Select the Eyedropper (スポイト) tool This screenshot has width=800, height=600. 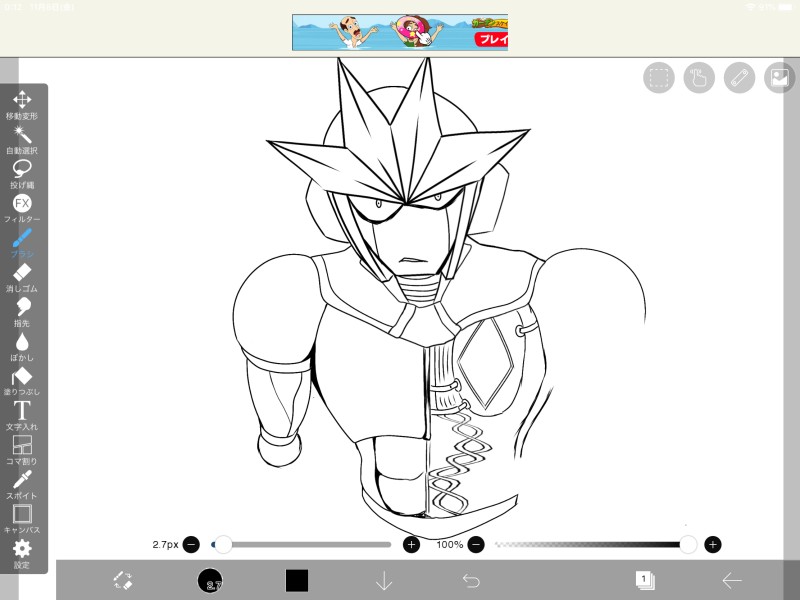[x=22, y=484]
